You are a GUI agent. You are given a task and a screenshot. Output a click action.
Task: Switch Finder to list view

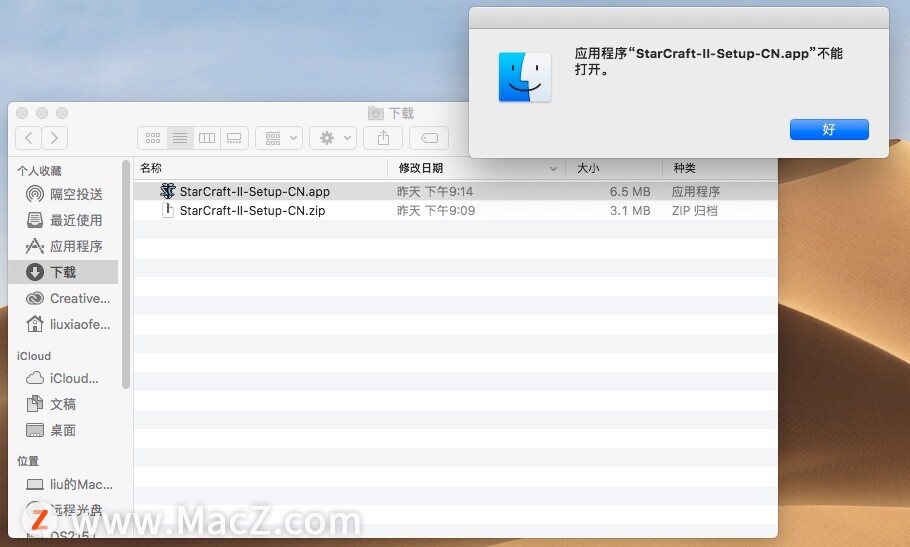tap(180, 138)
